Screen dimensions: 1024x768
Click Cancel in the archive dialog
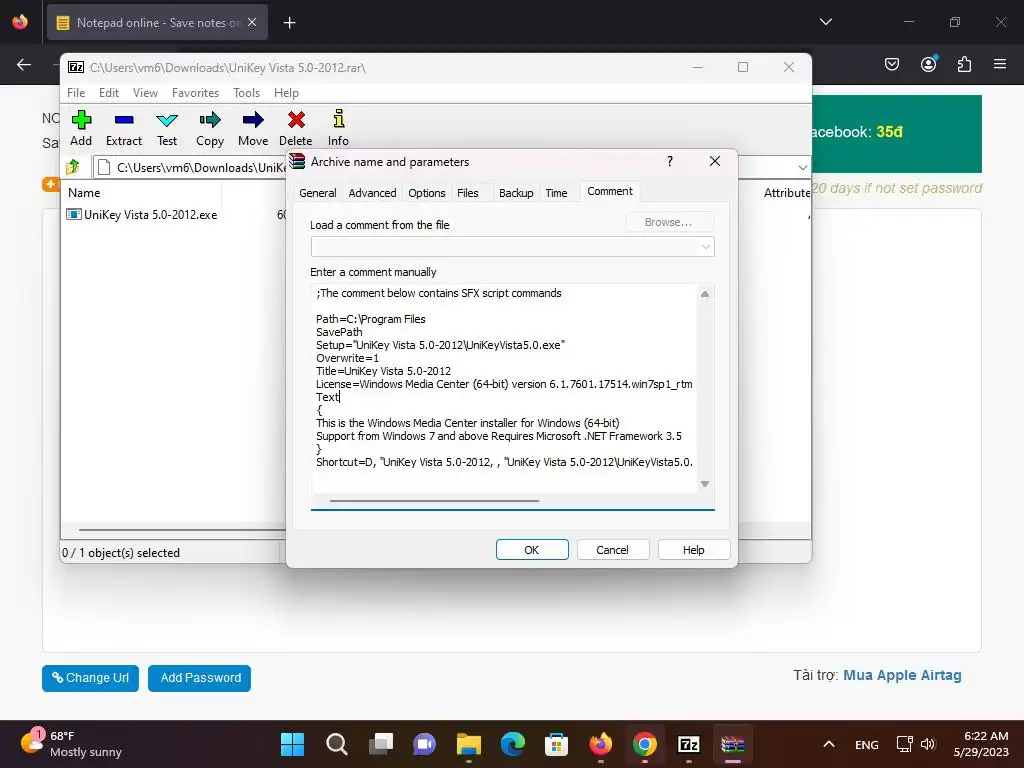point(613,550)
